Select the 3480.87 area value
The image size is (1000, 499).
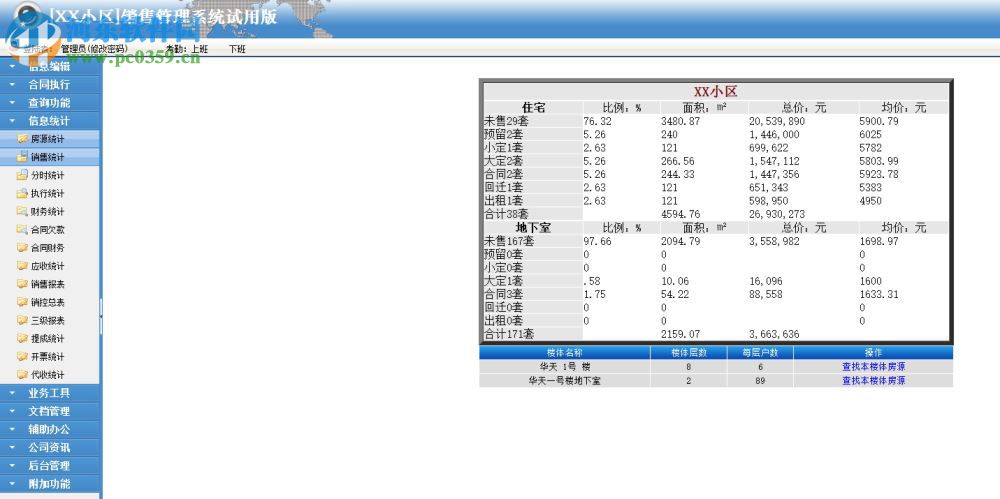pos(681,121)
